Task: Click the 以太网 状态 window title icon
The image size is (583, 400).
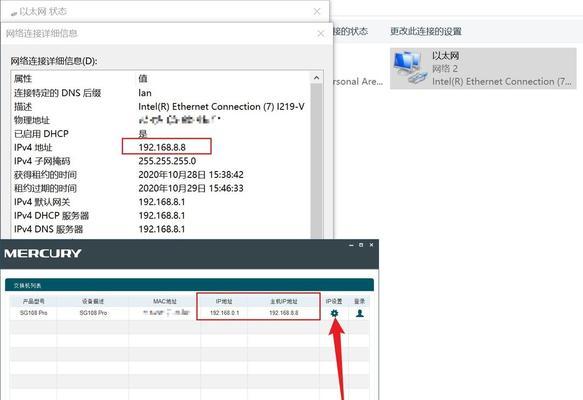Action: coord(14,13)
